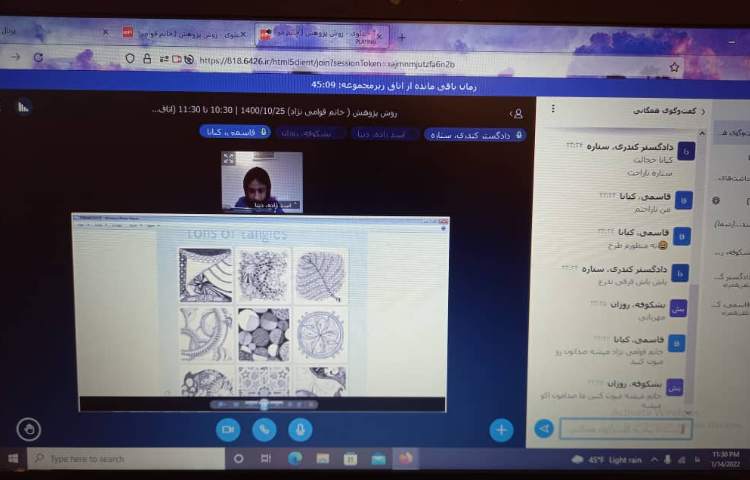Toggle the webcam sharing button
The width and height of the screenshot is (750, 480).
(228, 429)
